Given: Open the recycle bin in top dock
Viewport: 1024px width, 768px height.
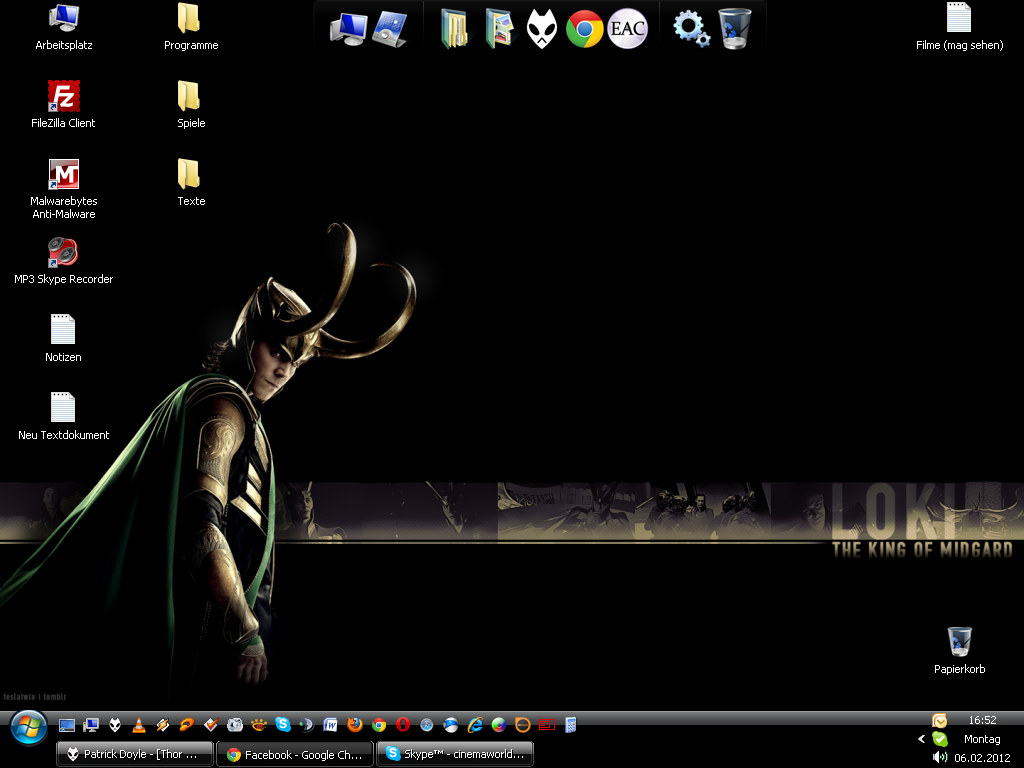Looking at the screenshot, I should pyautogui.click(x=735, y=29).
